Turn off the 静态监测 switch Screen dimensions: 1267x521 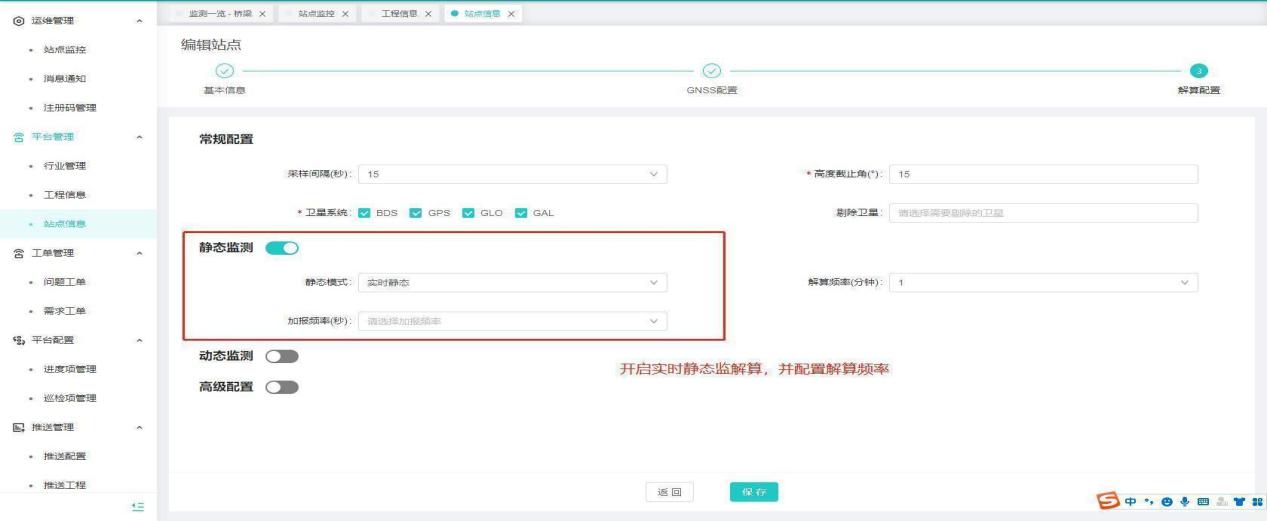point(282,248)
